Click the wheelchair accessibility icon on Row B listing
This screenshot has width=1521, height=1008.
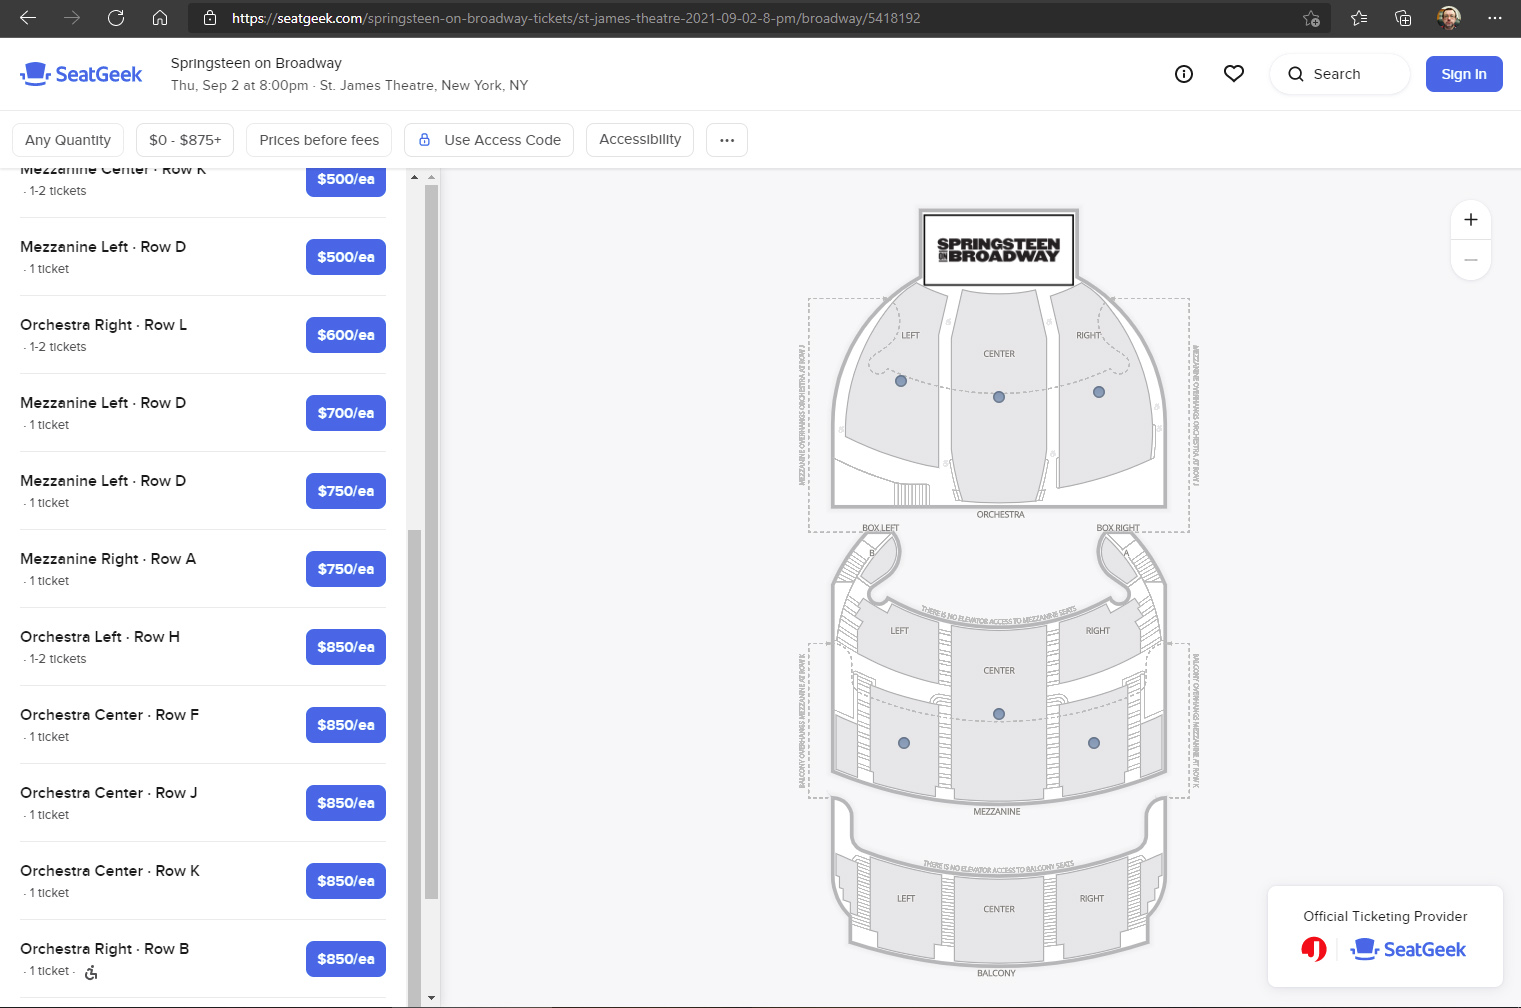click(91, 972)
